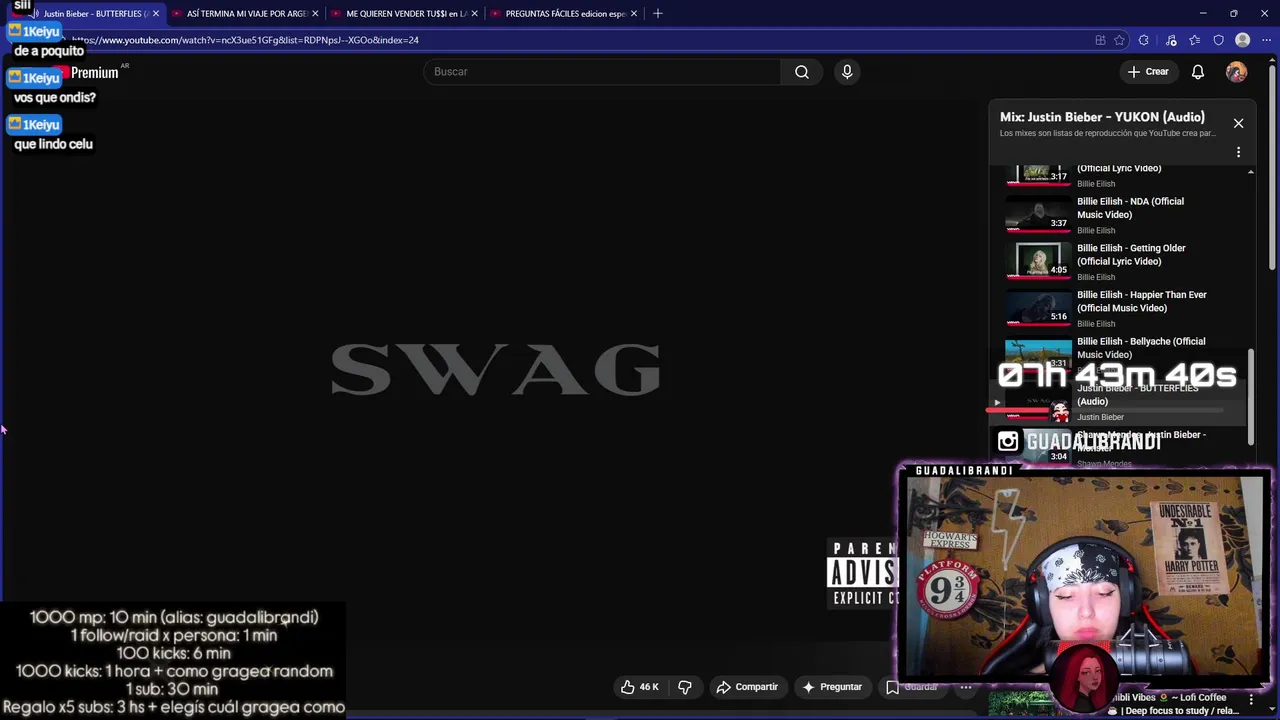Click the Mix playlist title text

[1102, 117]
